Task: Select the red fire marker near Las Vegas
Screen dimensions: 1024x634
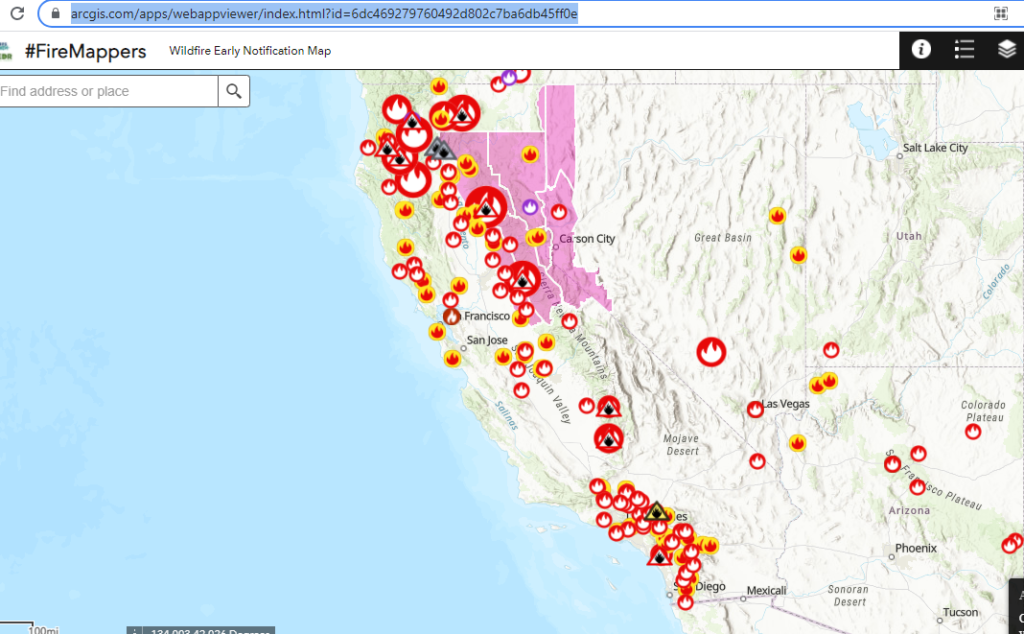Action: click(x=754, y=409)
